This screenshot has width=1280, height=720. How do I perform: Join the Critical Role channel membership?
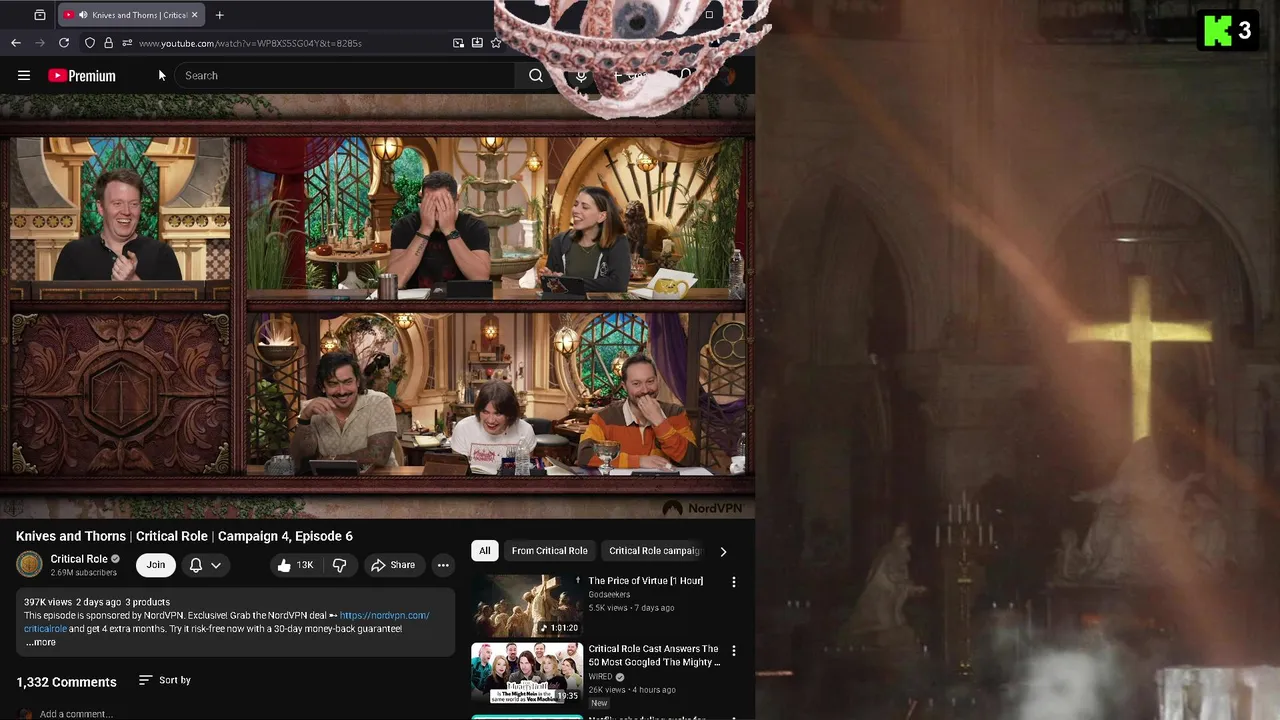coord(156,565)
